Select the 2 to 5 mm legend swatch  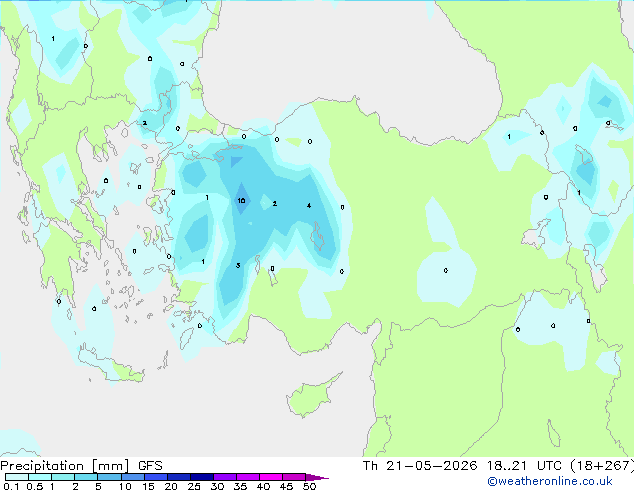coord(86,477)
